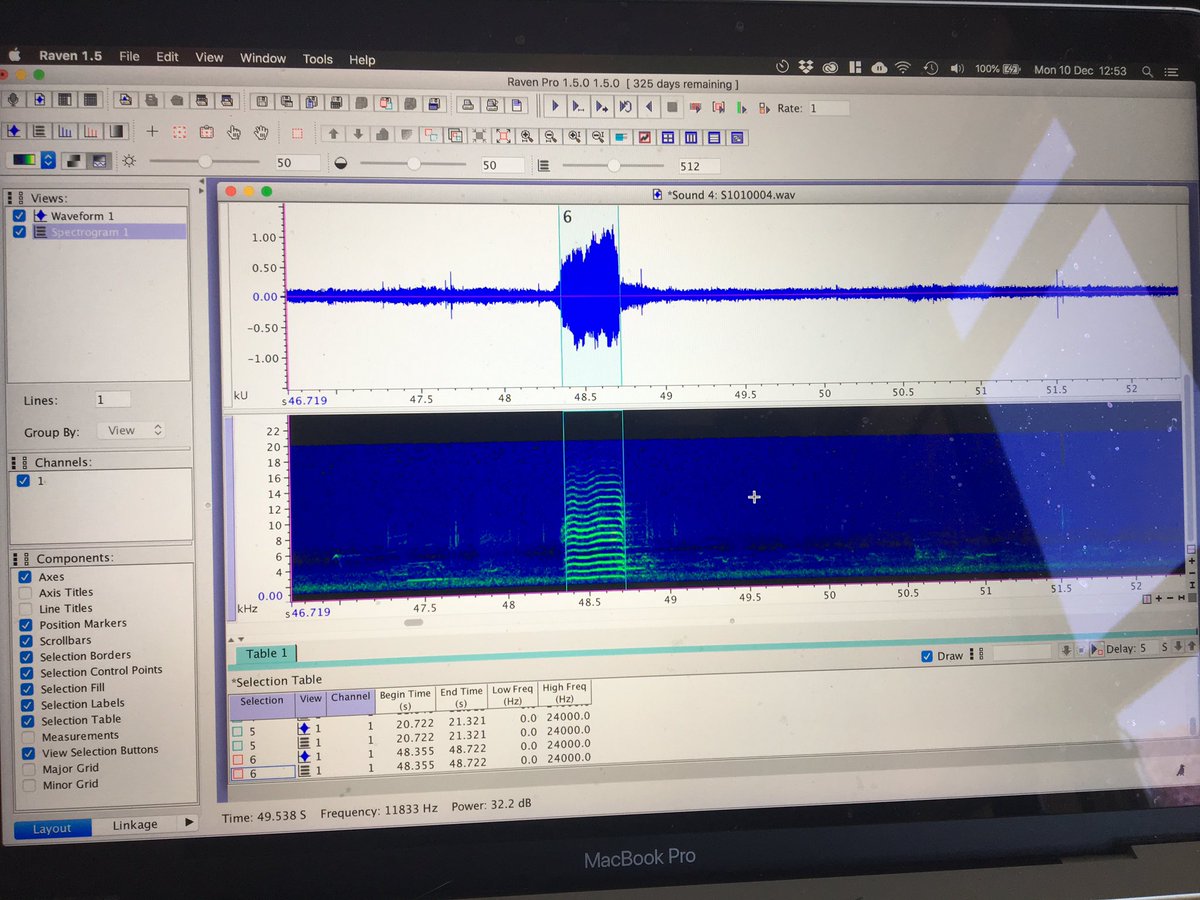Enable the Axis Titles checkbox
Viewport: 1200px width, 900px height.
[24, 593]
